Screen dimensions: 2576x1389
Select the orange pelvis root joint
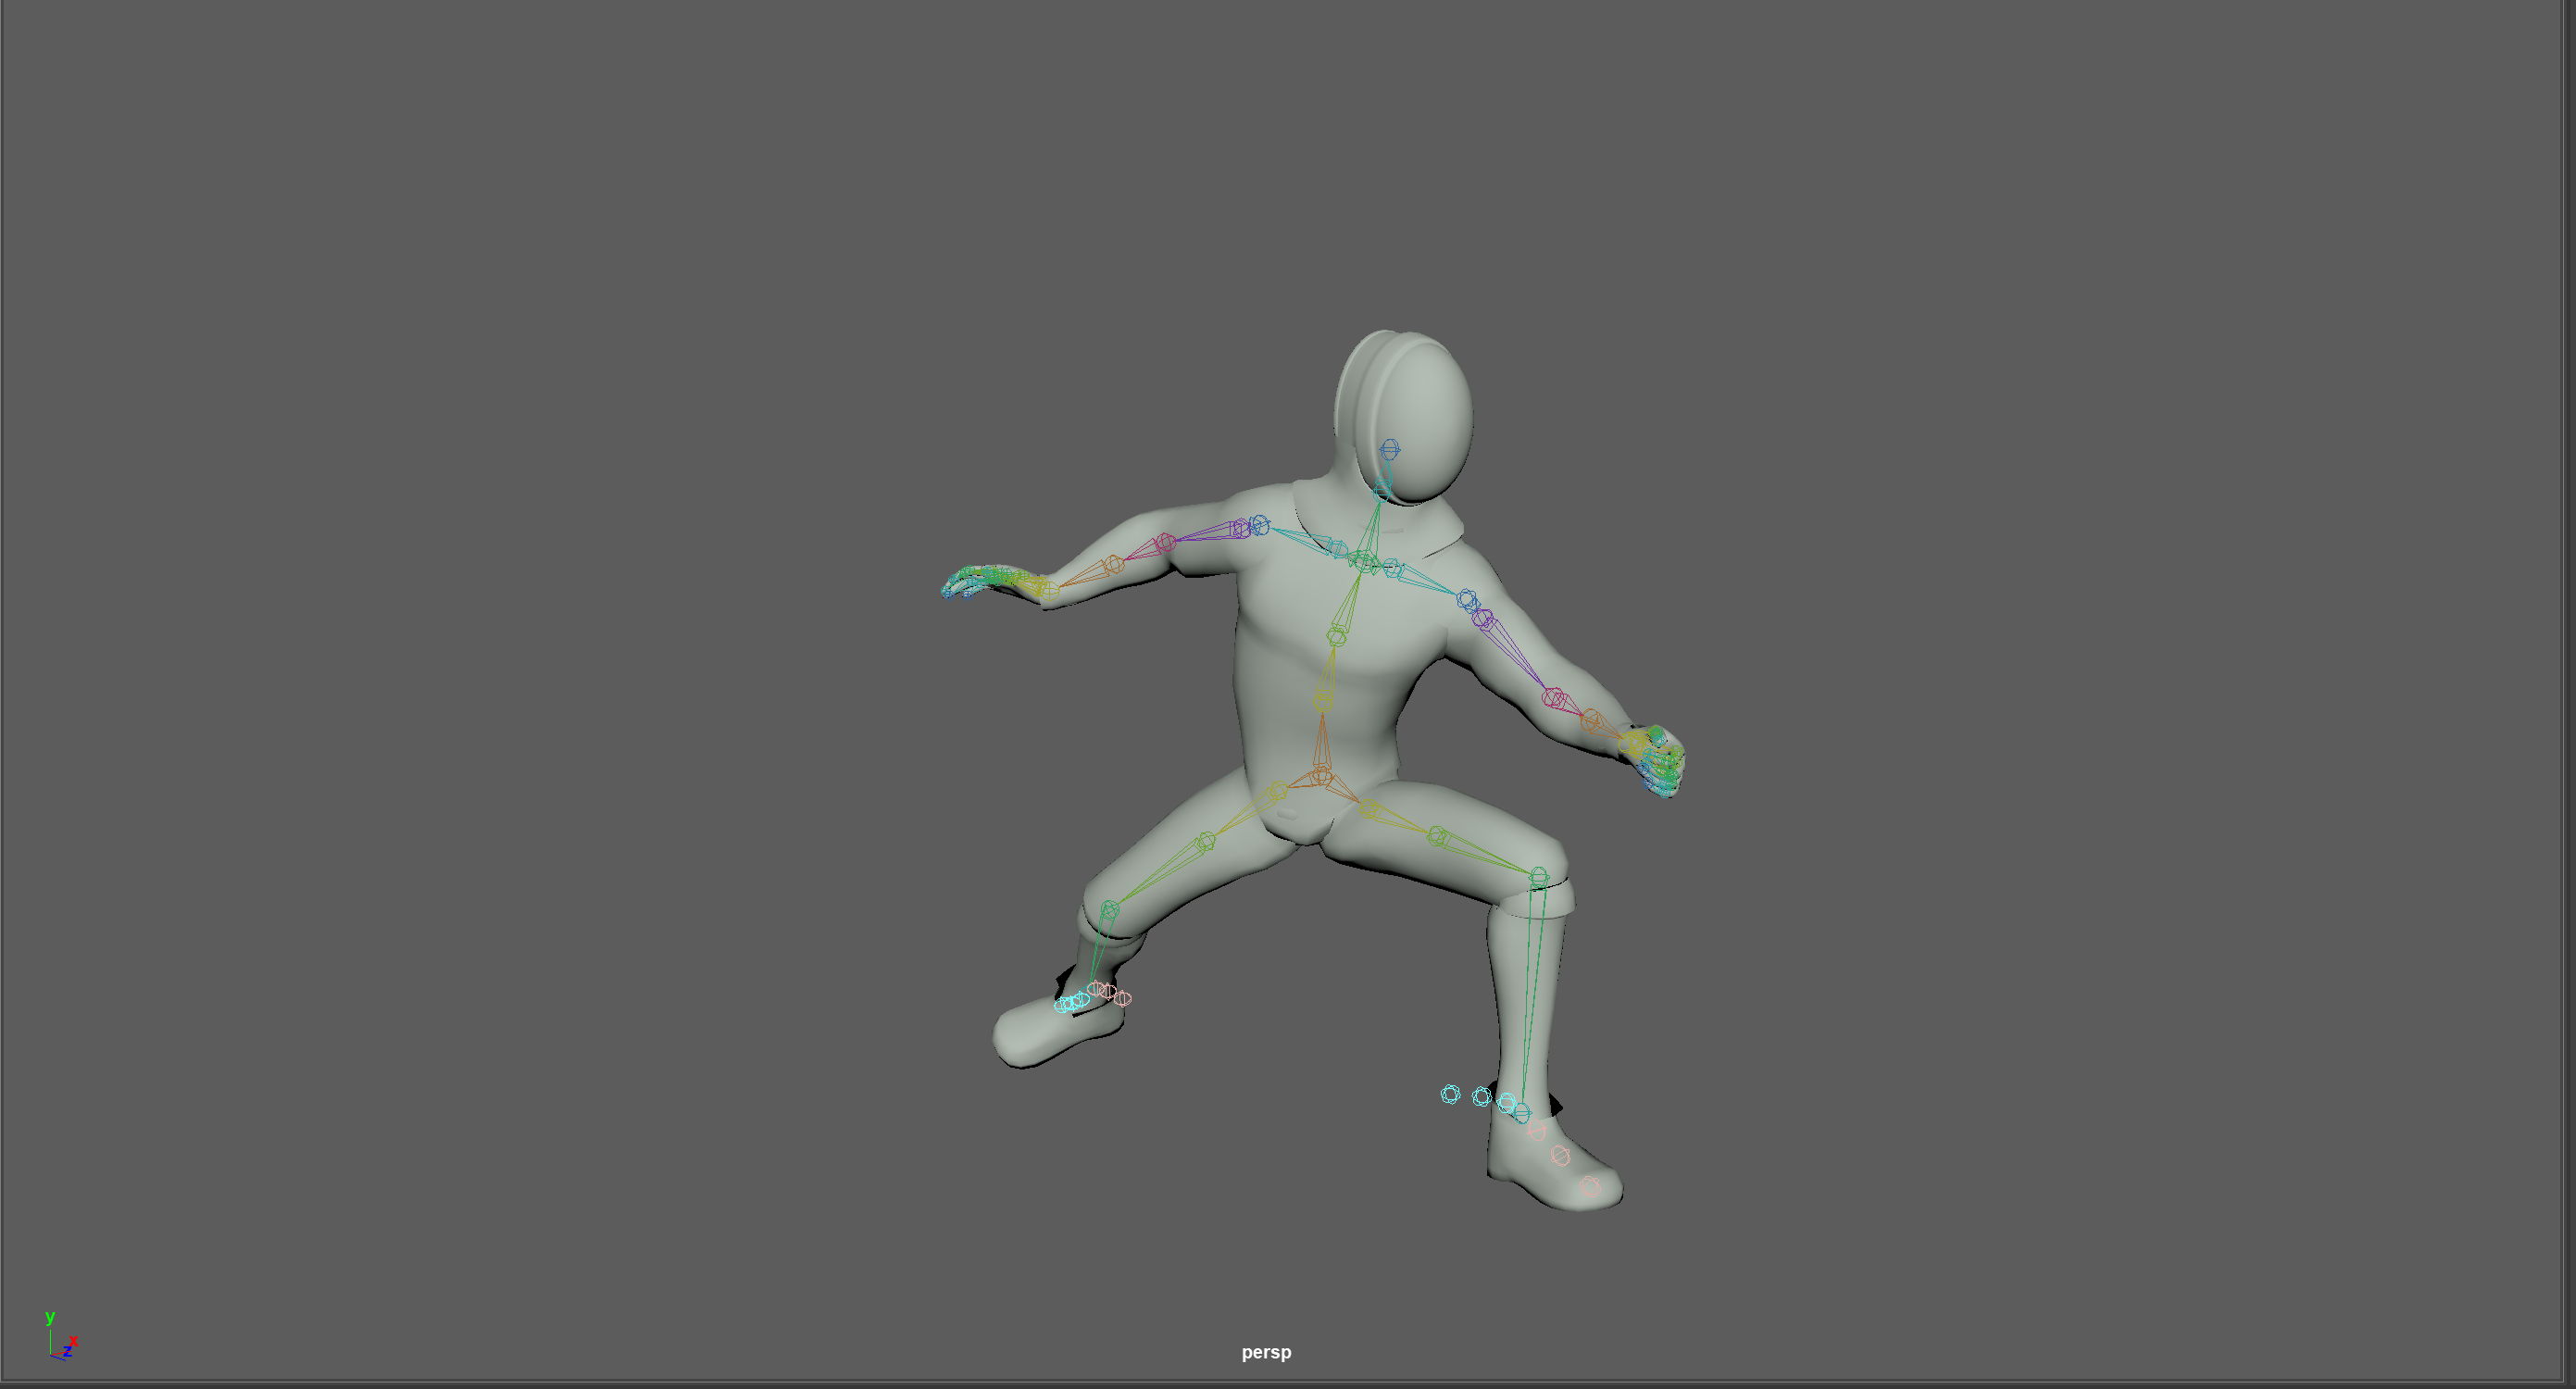(1321, 775)
